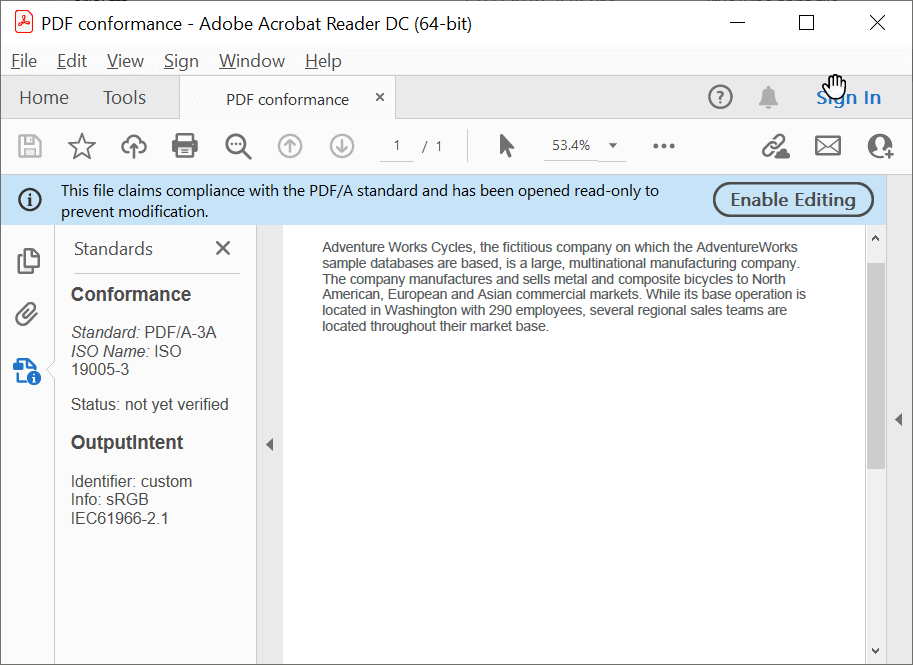Image resolution: width=913 pixels, height=665 pixels.
Task: Click the 53.4% zoom value field
Action: [x=571, y=146]
